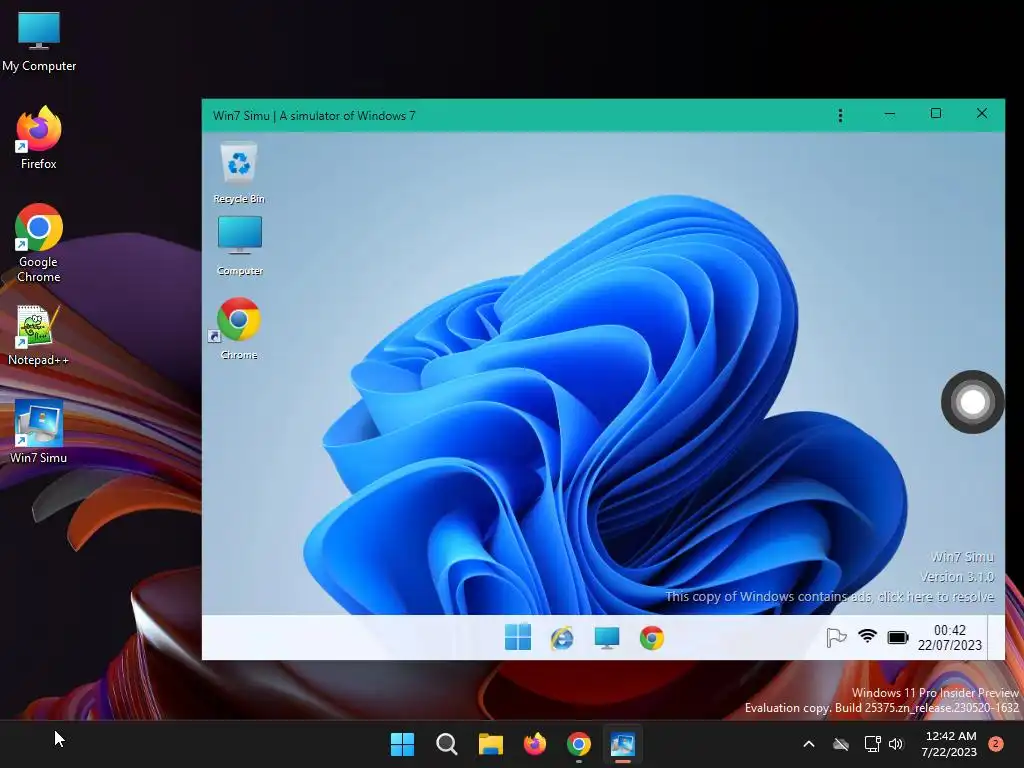
Task: Click 'This copy of Windows contains ads' link
Action: pos(829,596)
